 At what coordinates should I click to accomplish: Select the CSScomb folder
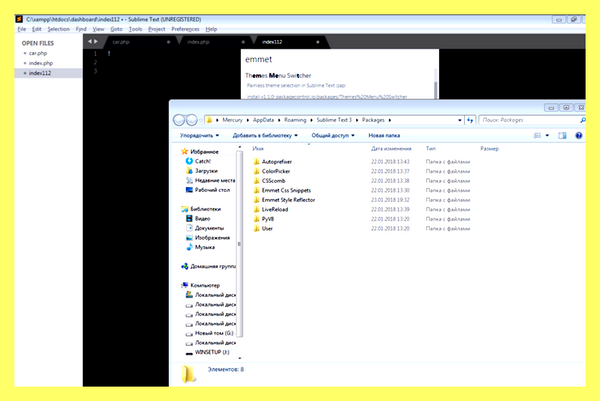269,181
